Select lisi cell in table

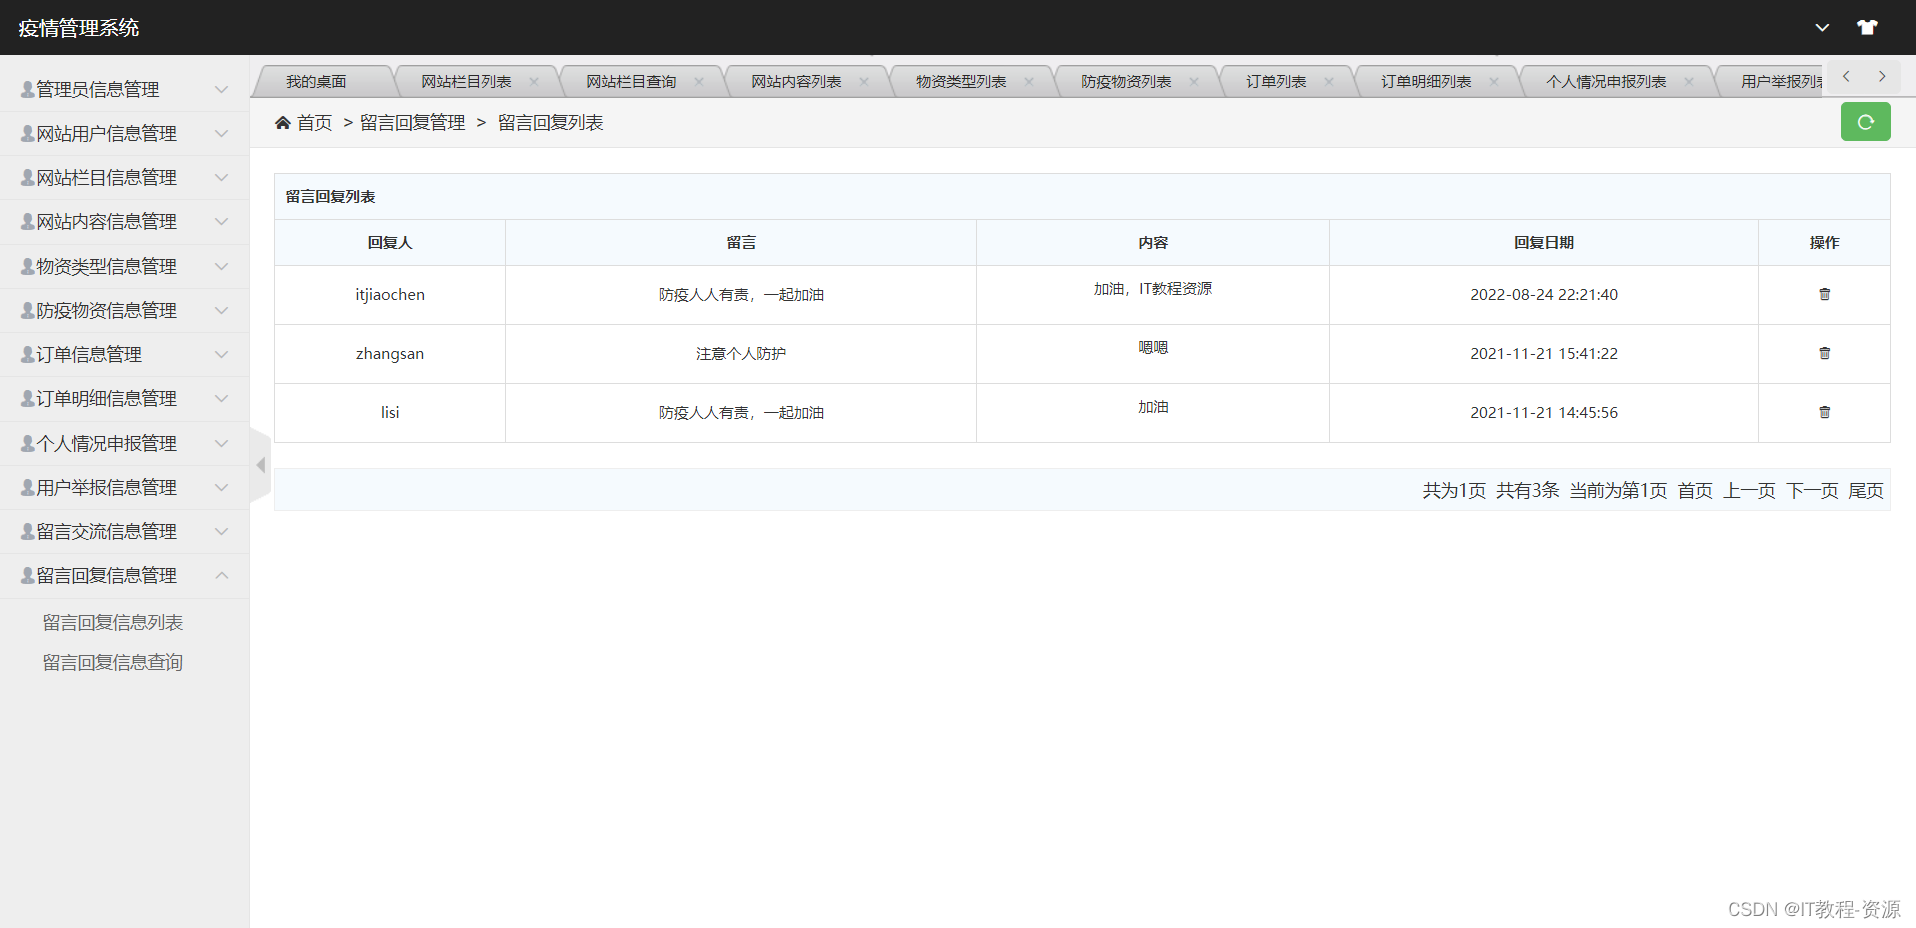pos(390,412)
